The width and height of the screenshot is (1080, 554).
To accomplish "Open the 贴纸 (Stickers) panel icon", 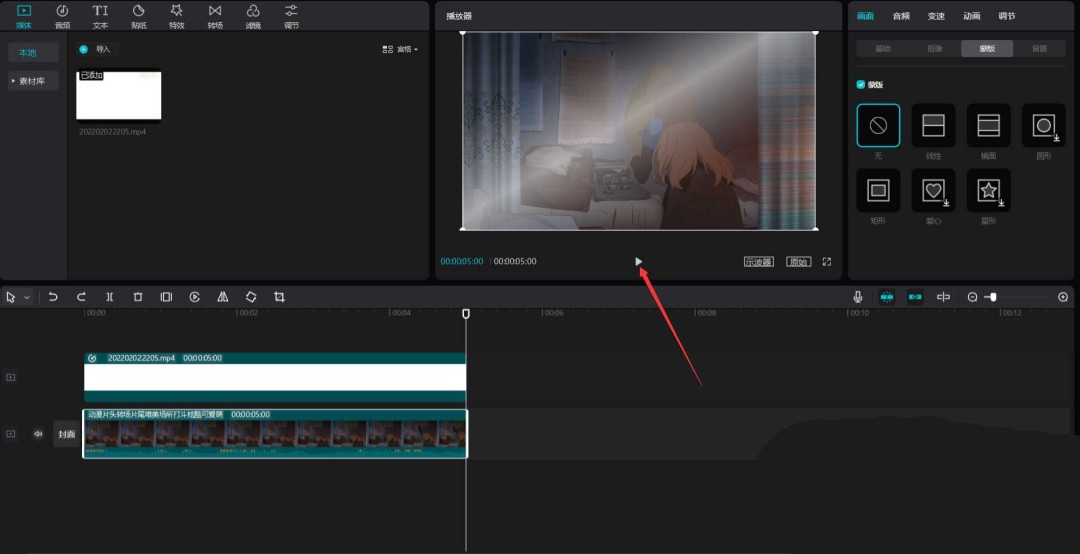I will point(138,15).
